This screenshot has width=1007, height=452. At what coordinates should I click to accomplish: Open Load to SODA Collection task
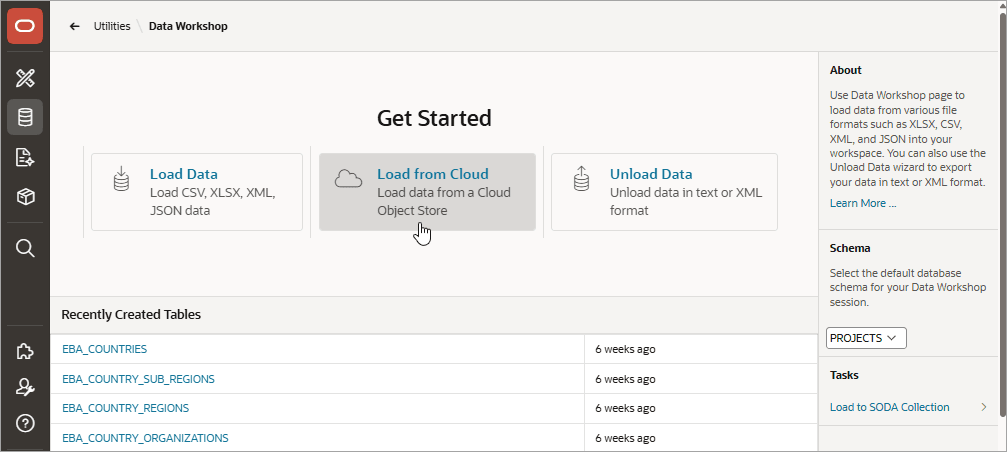(889, 407)
